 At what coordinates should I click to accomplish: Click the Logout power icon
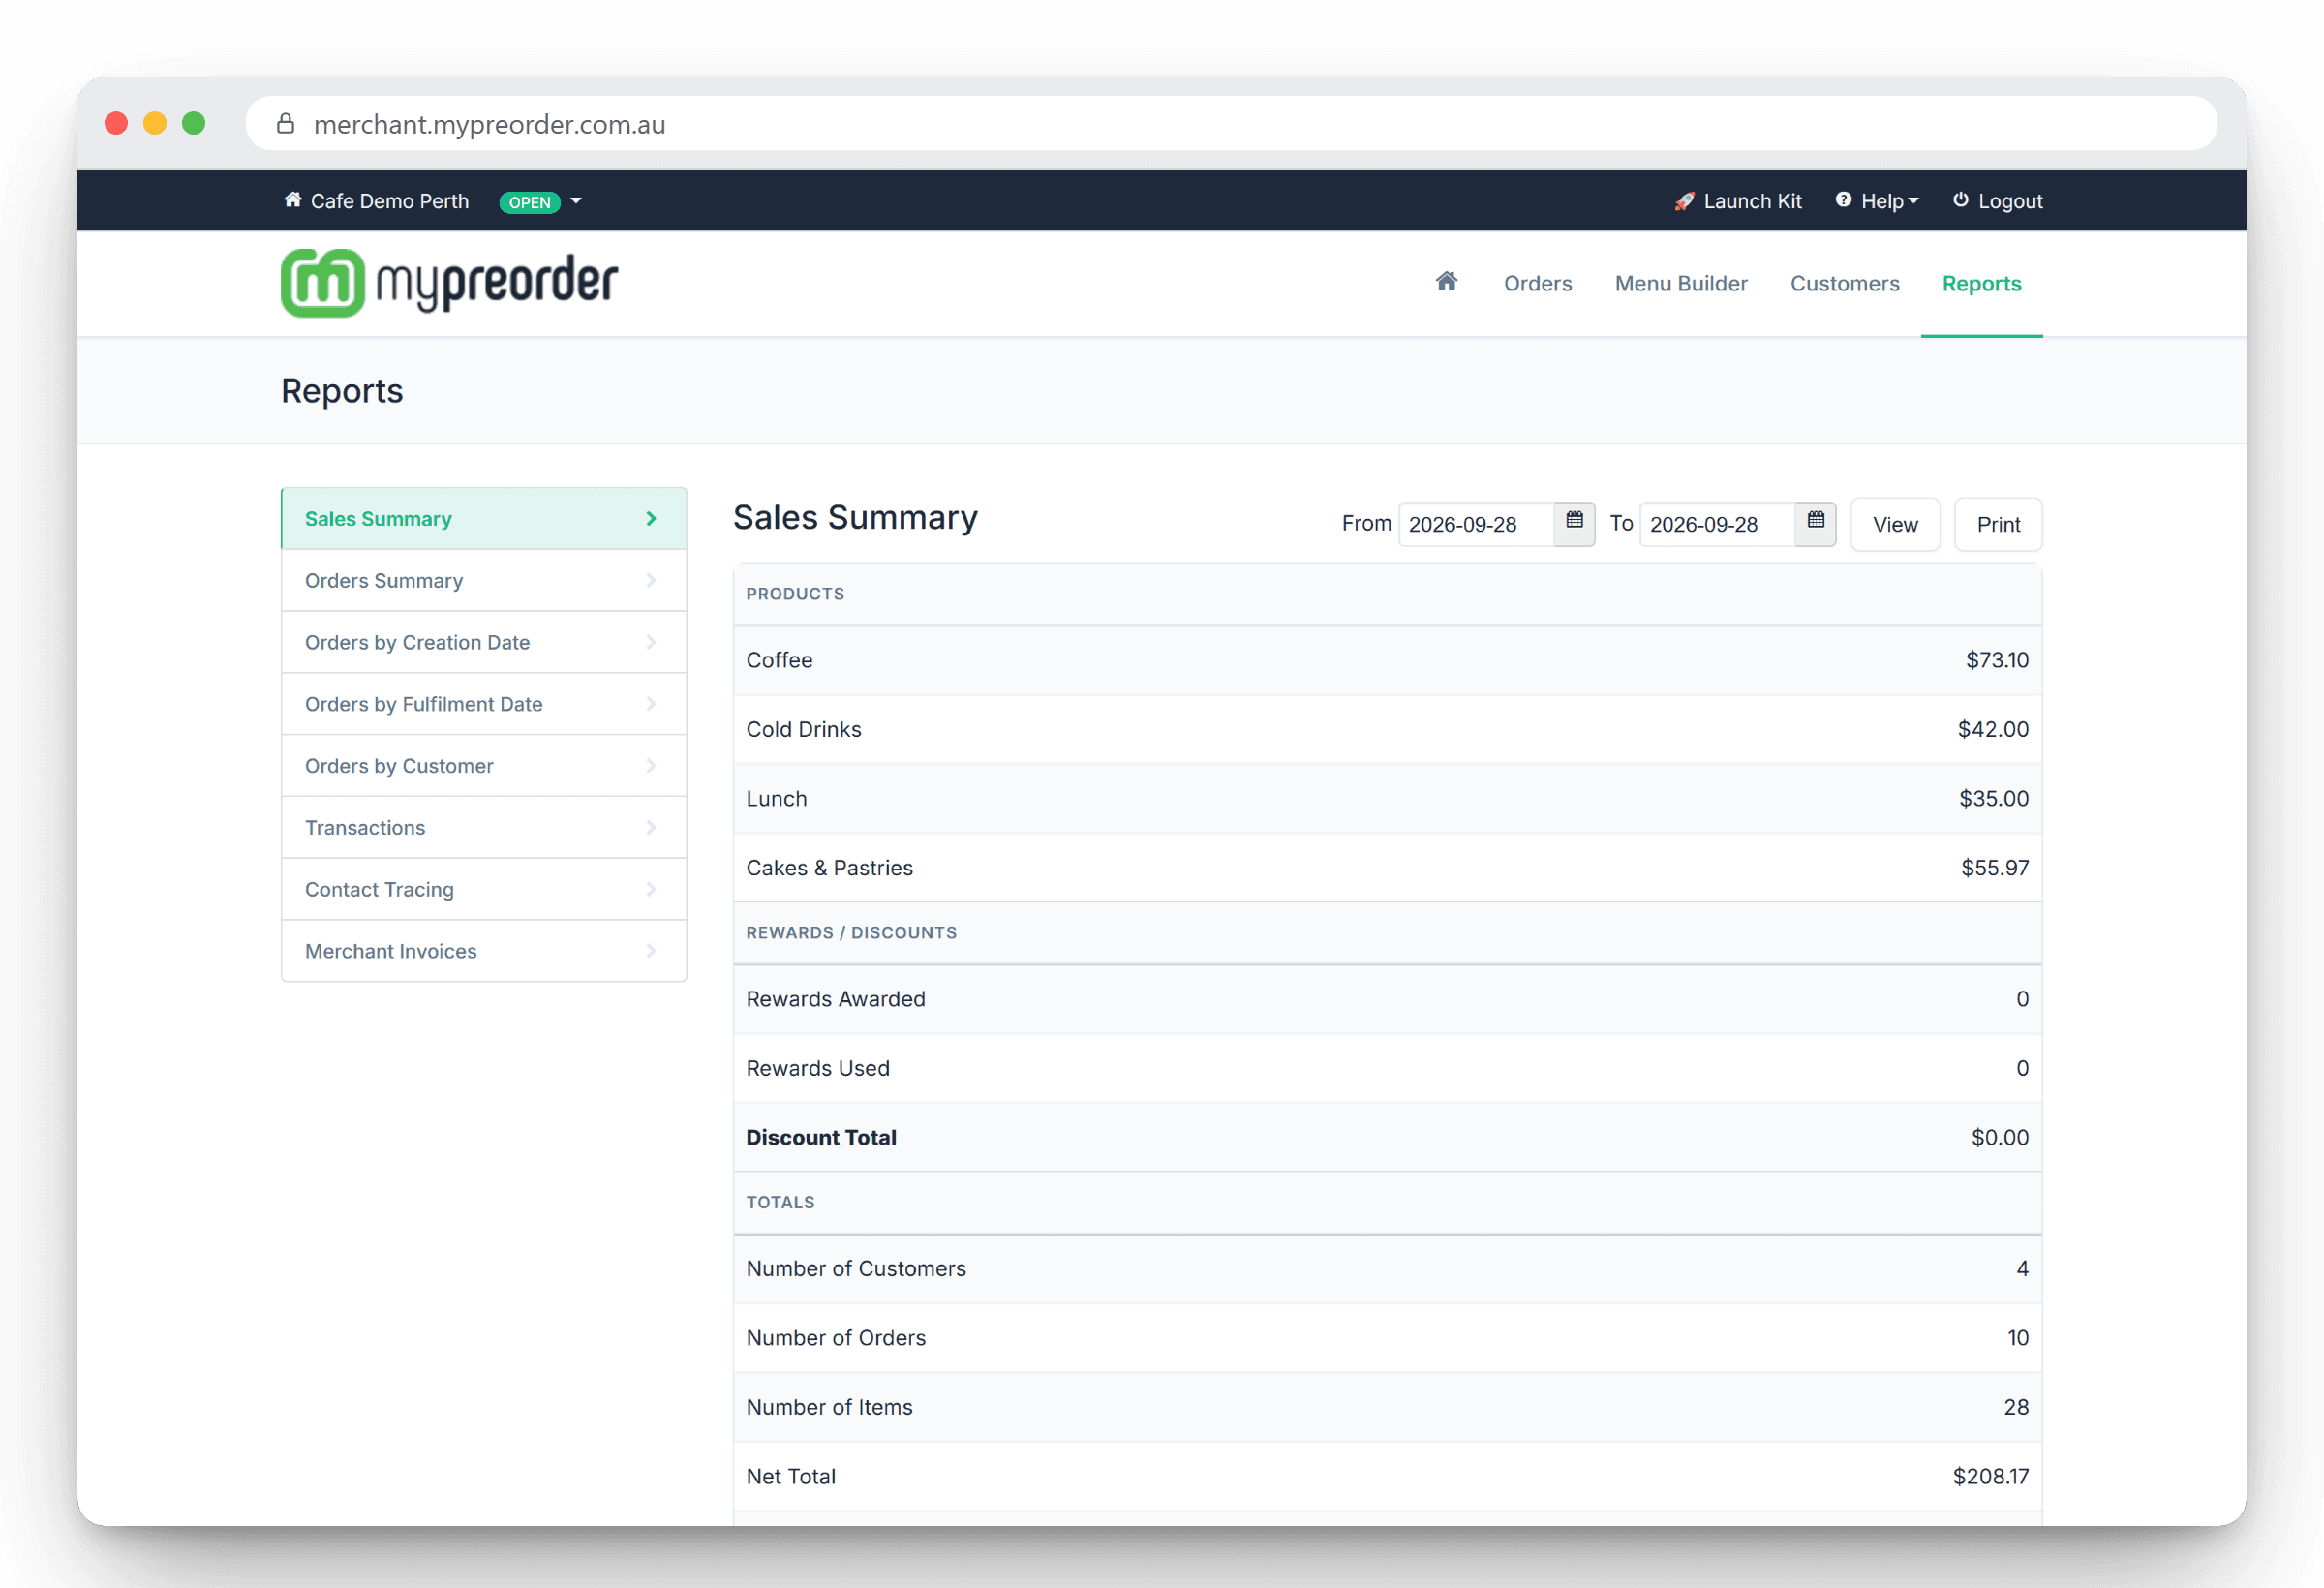click(x=1961, y=200)
